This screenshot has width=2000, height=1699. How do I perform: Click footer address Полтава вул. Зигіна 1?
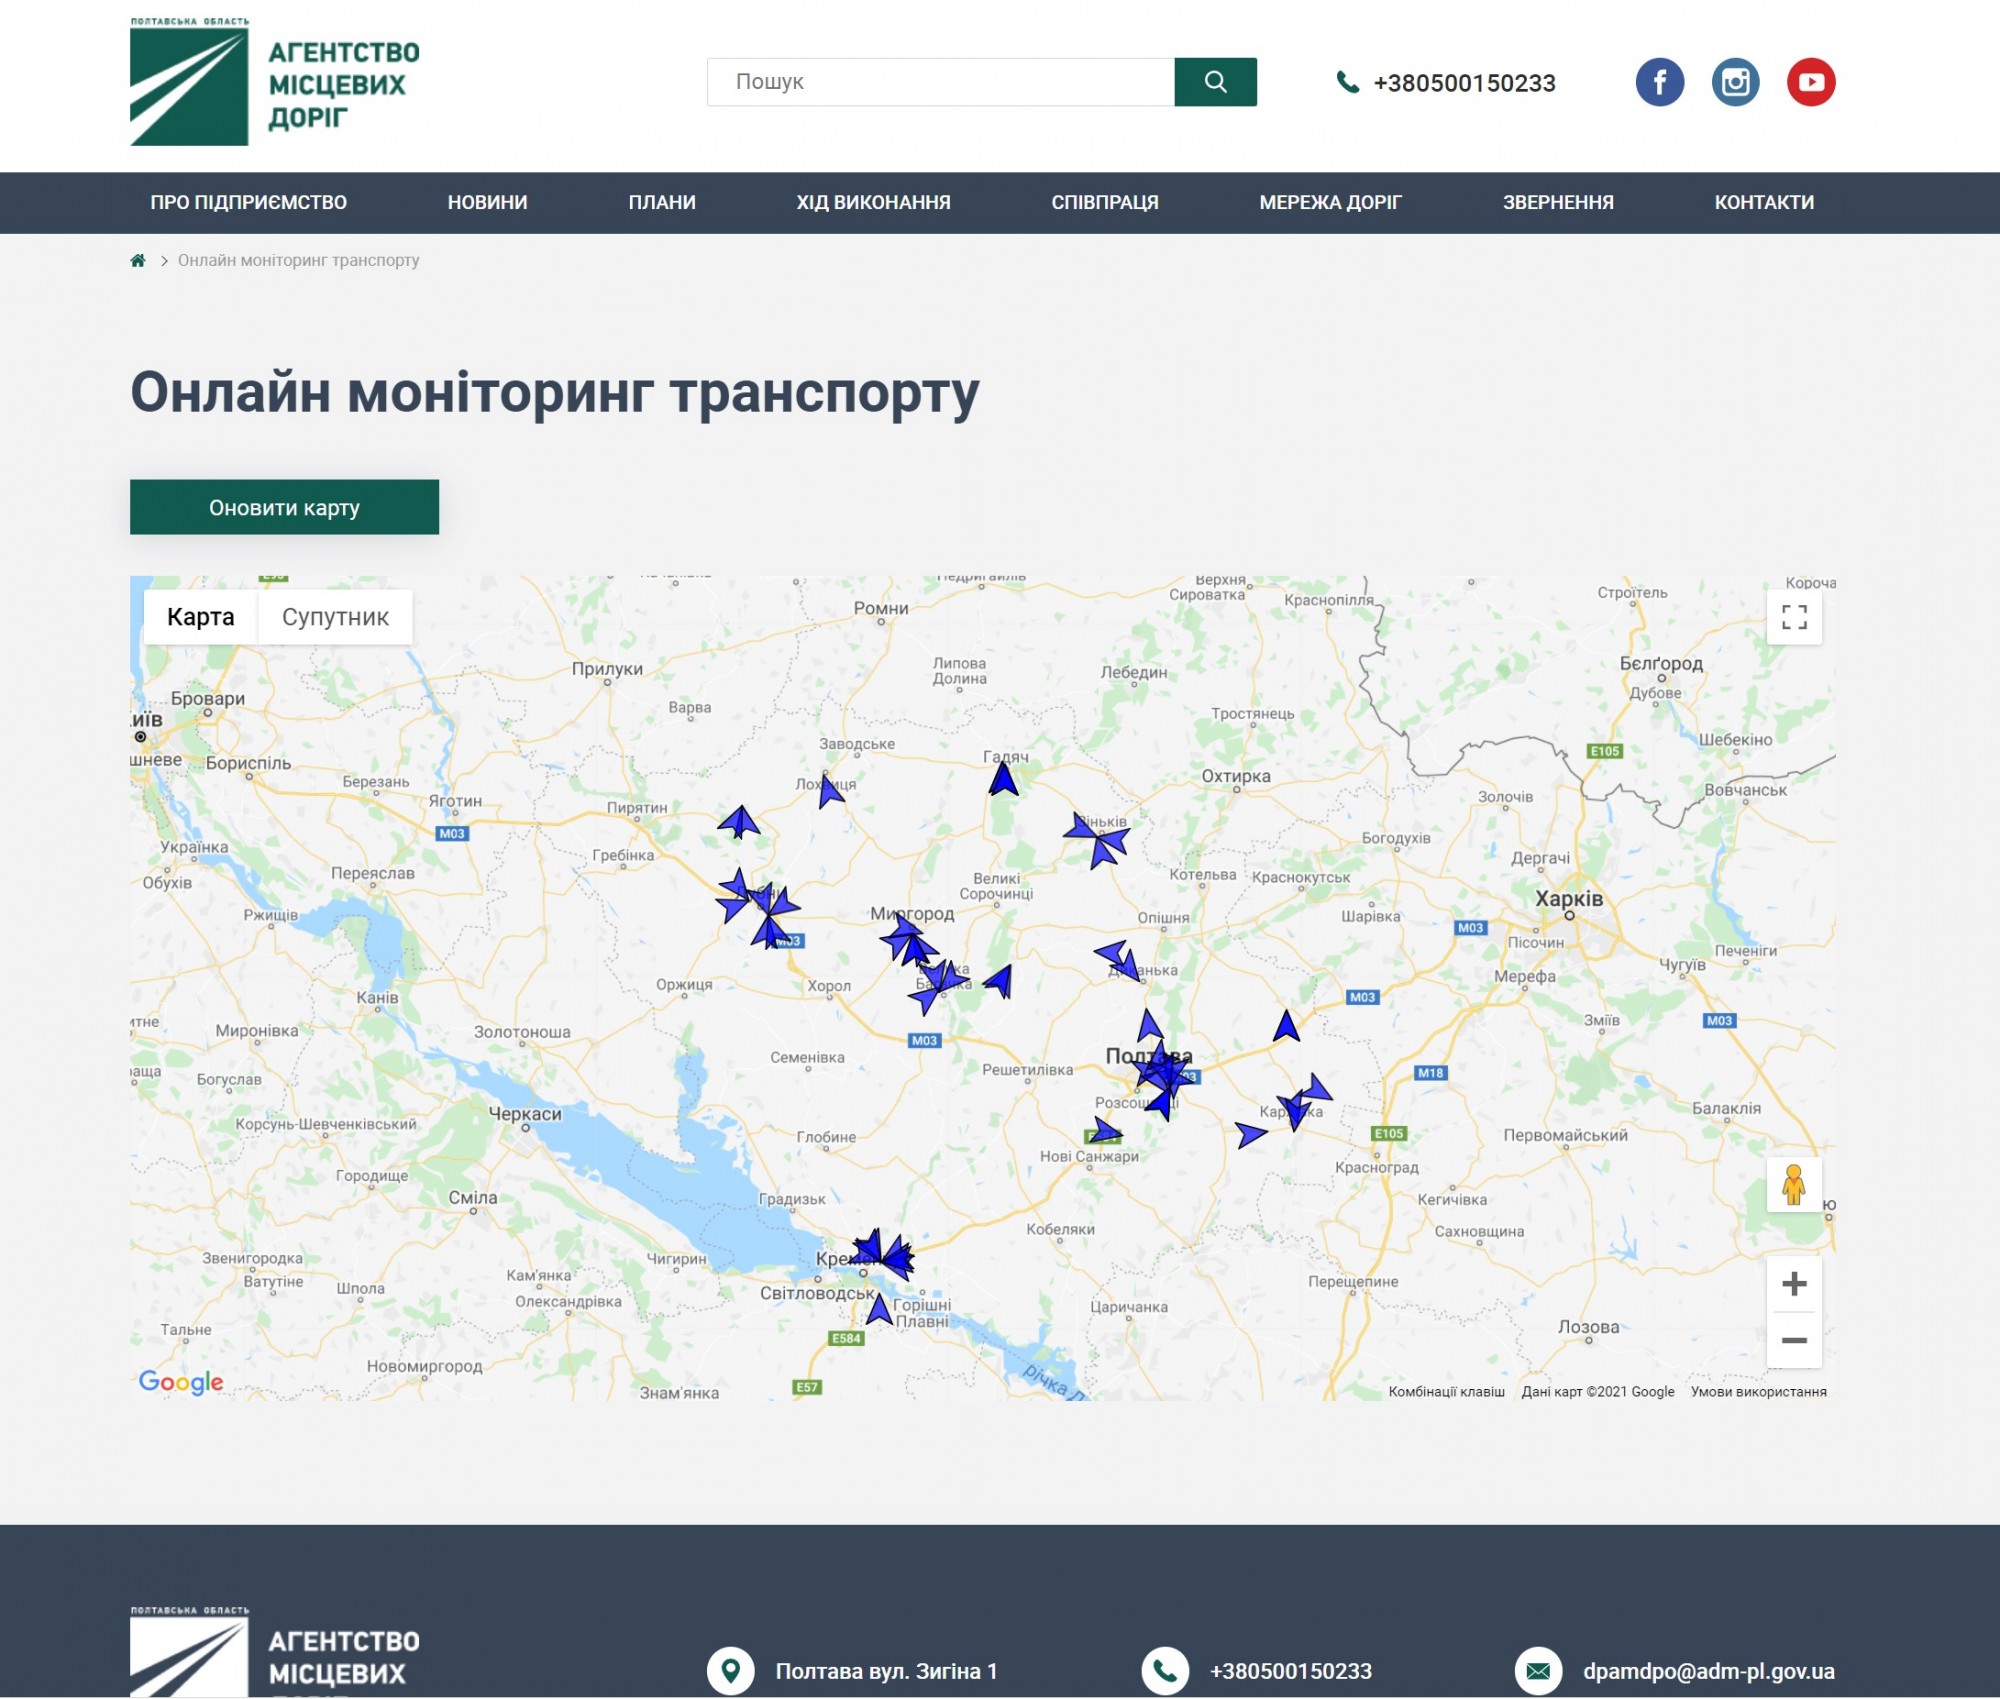point(886,1671)
